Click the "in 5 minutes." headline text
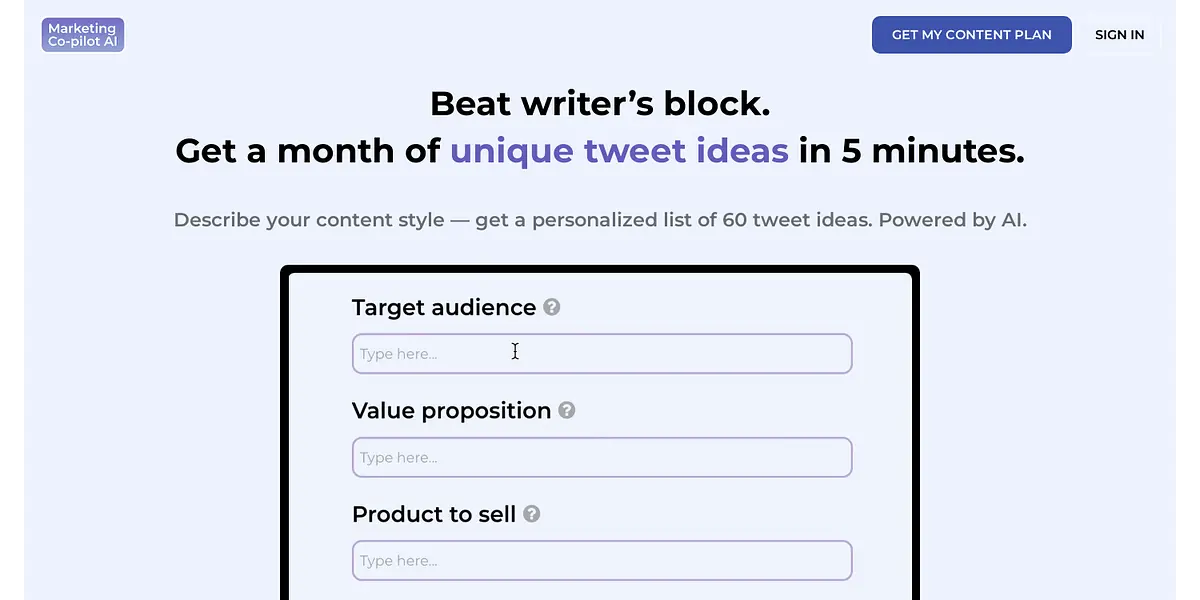Screen dimensions: 1200x600 [x=911, y=151]
